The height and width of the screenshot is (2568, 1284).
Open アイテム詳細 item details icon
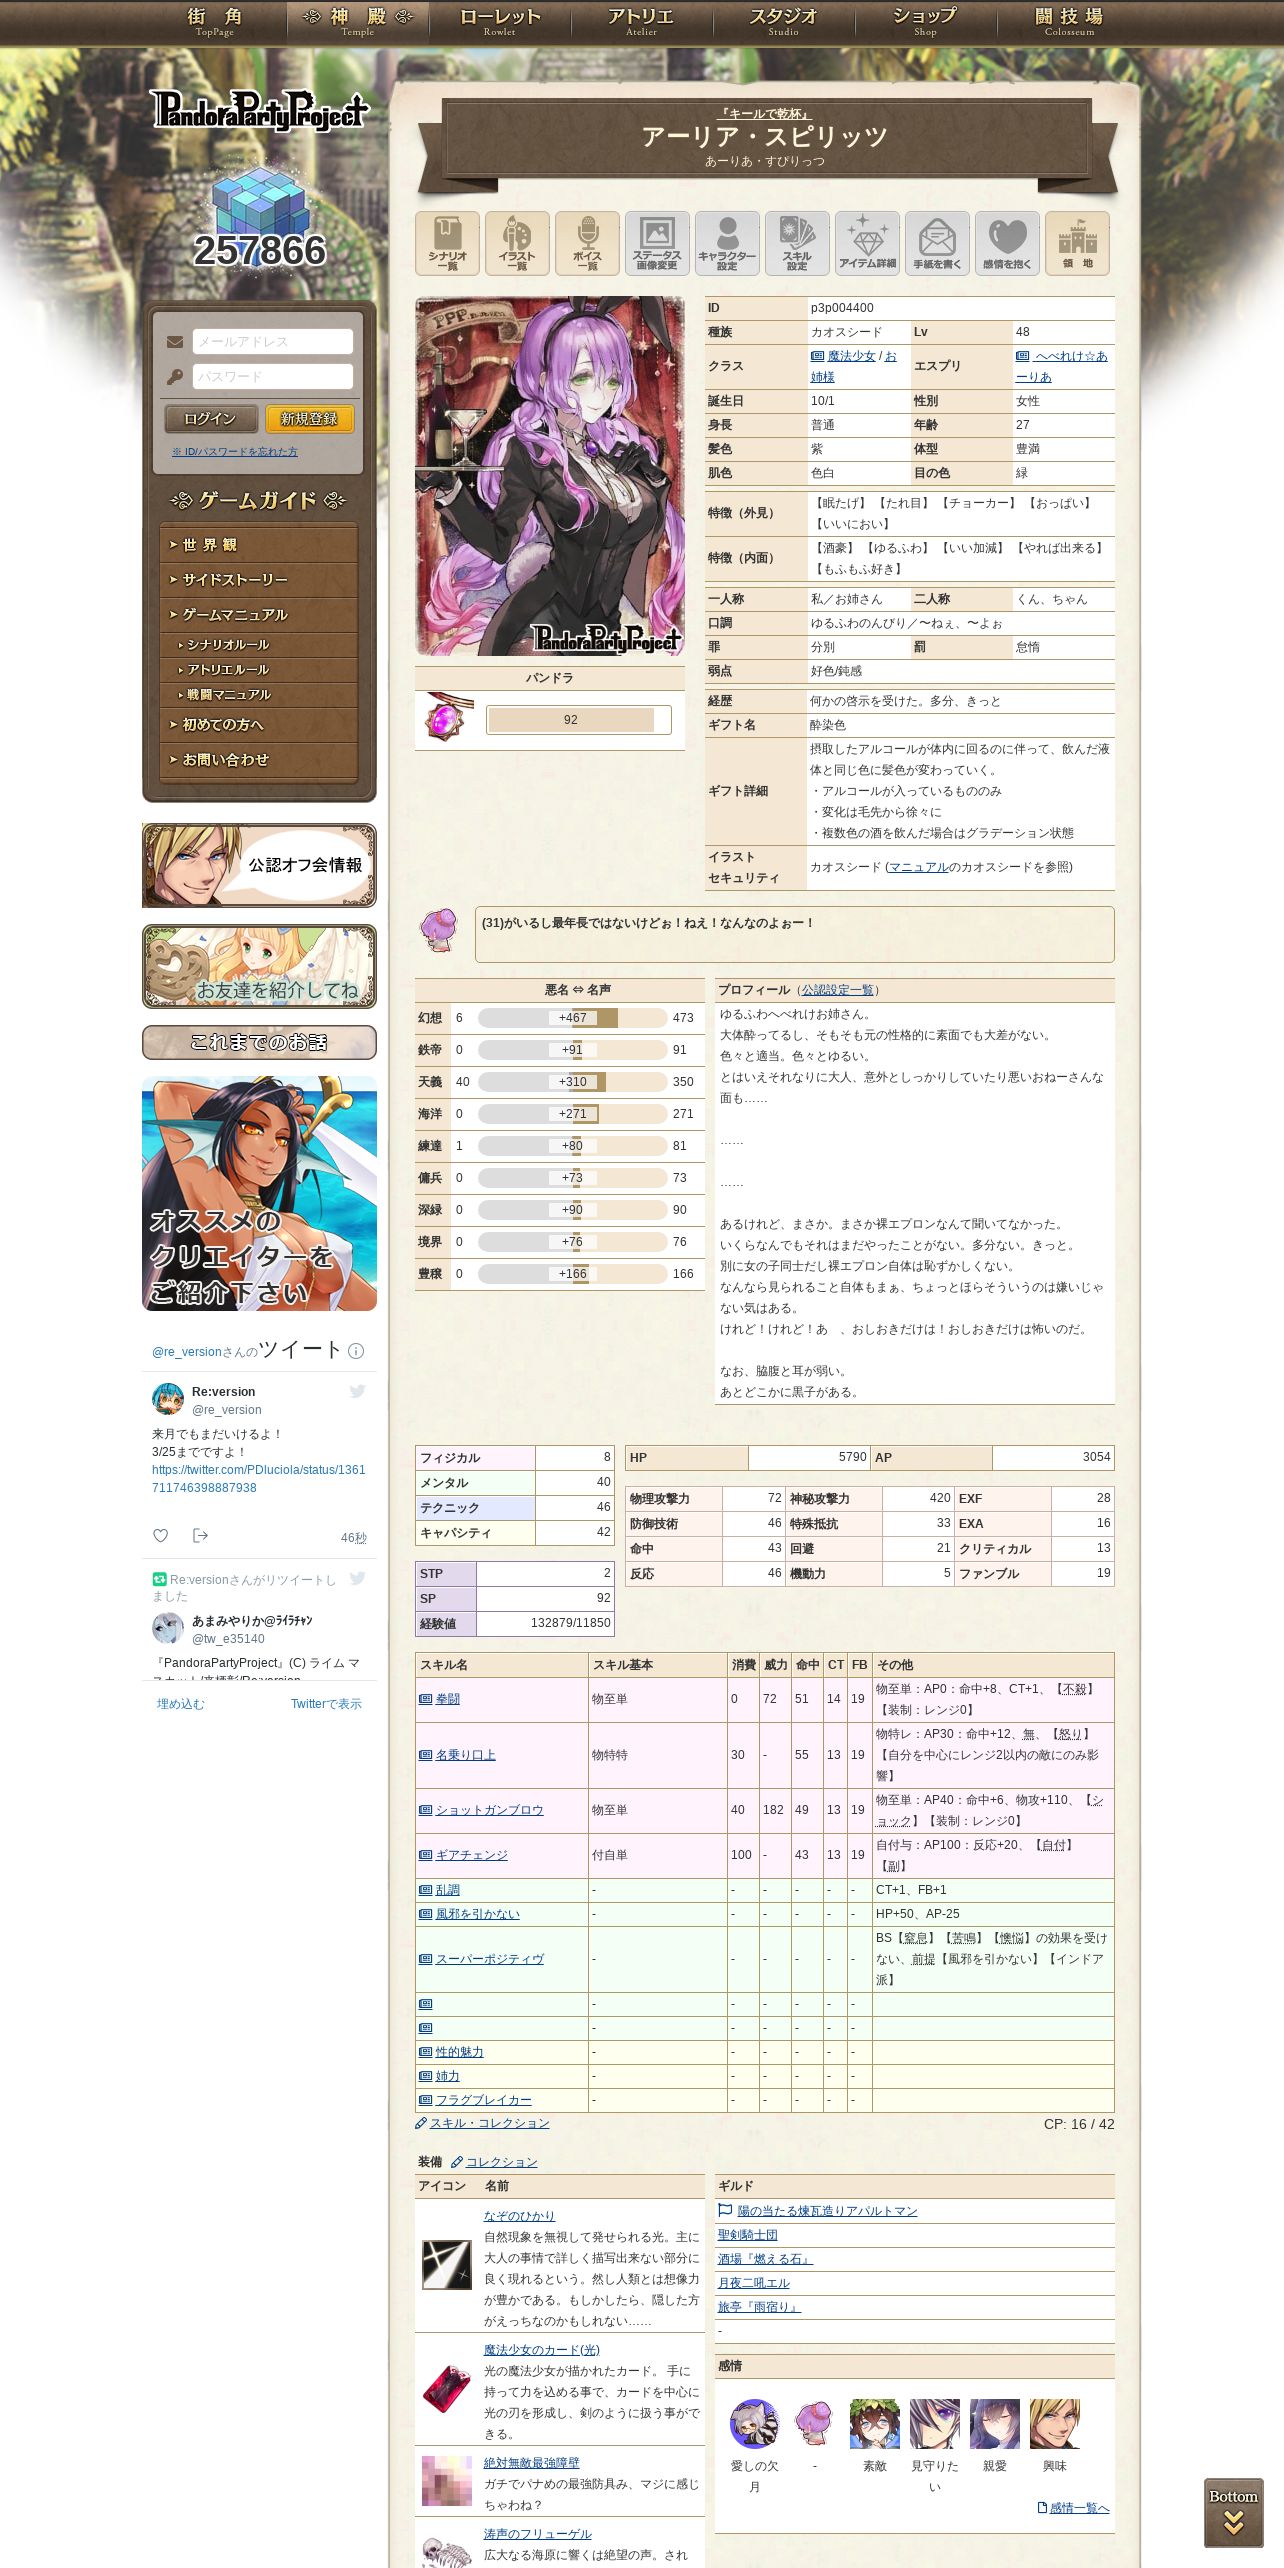[x=867, y=243]
